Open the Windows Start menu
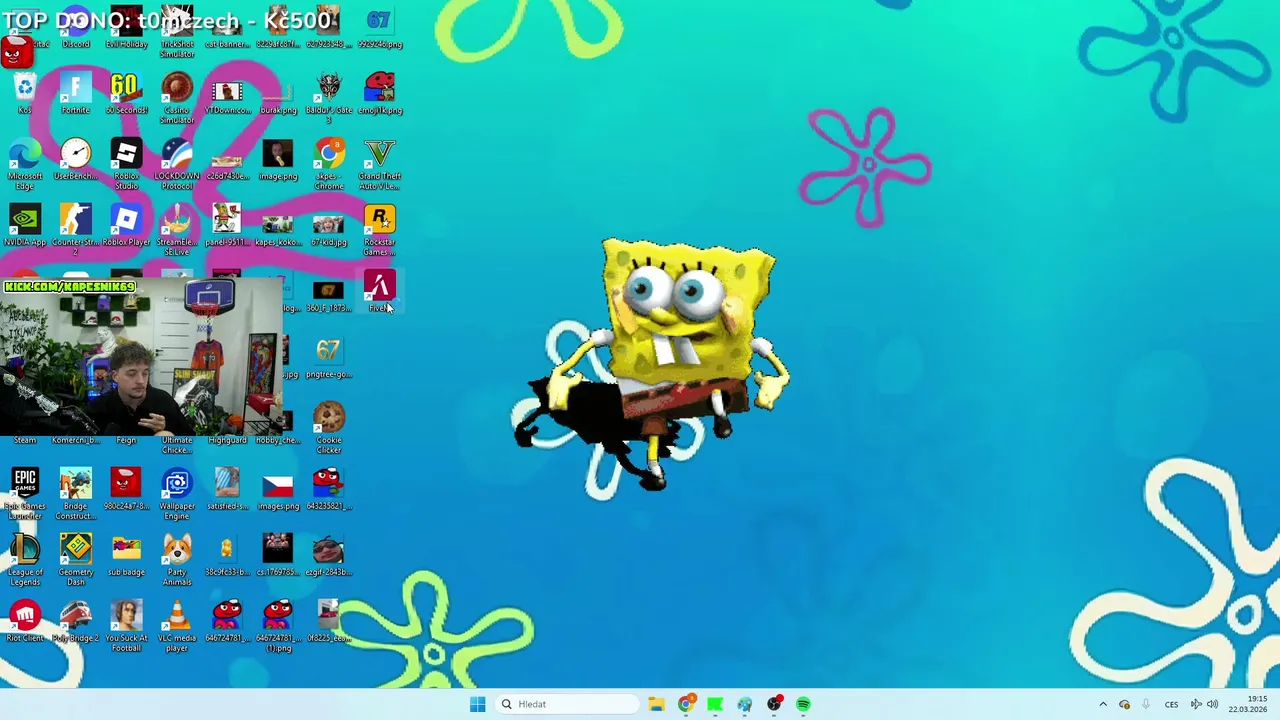This screenshot has width=1280, height=720. pos(477,704)
